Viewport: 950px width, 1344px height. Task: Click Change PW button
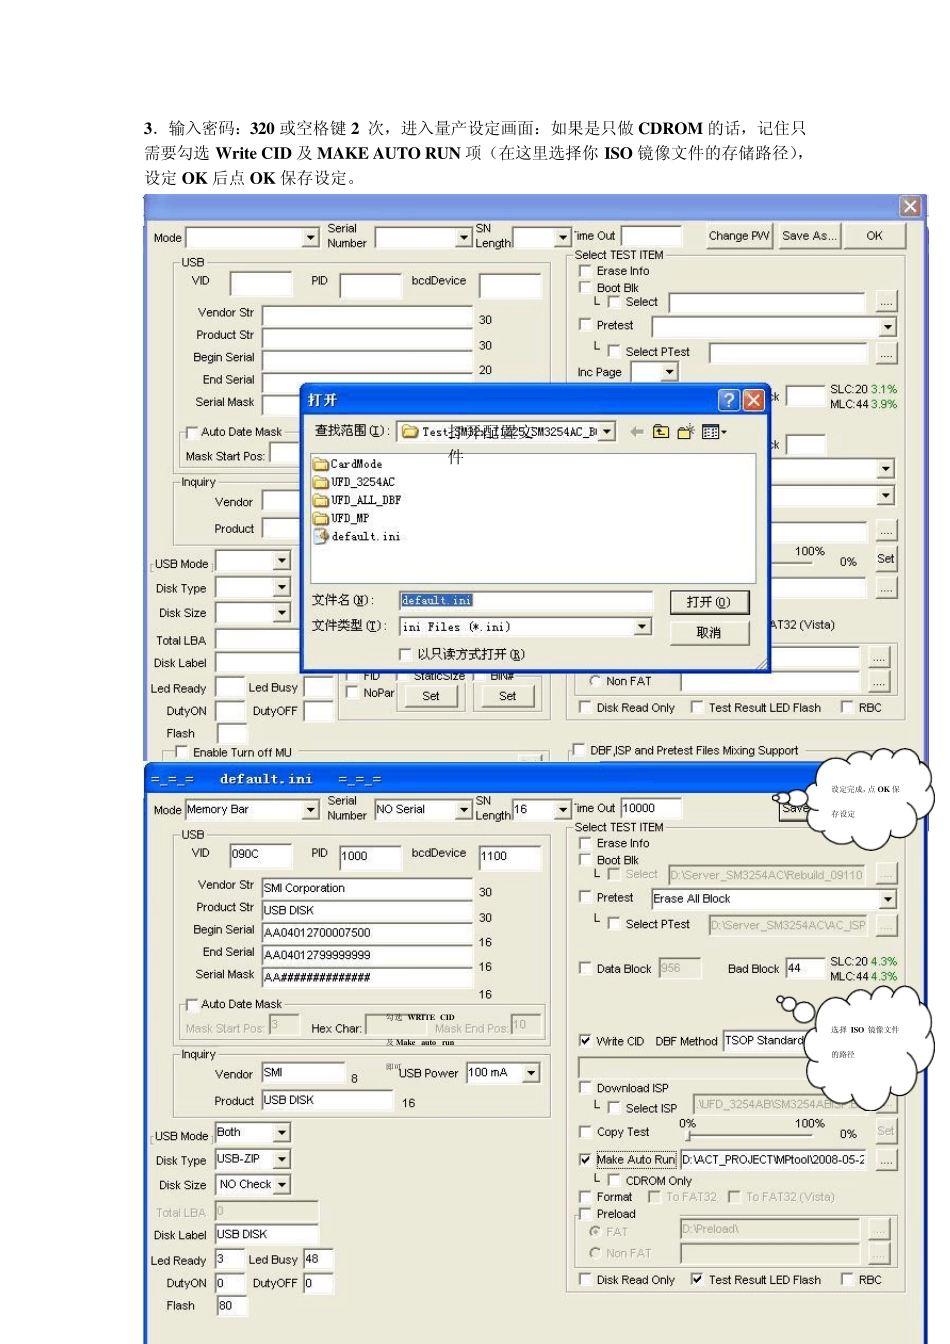click(x=738, y=236)
